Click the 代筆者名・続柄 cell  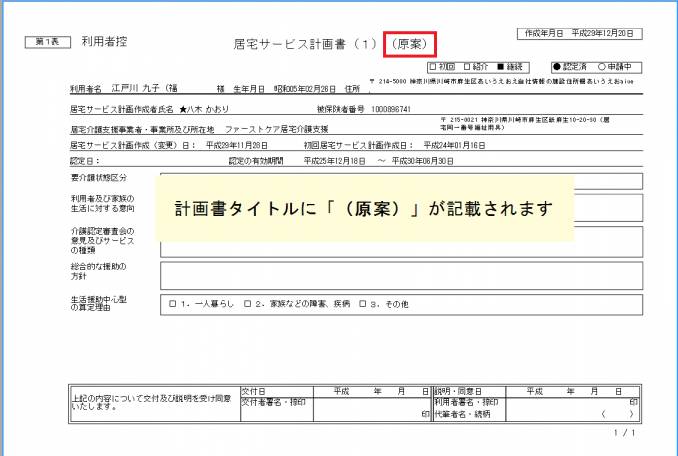568,413
